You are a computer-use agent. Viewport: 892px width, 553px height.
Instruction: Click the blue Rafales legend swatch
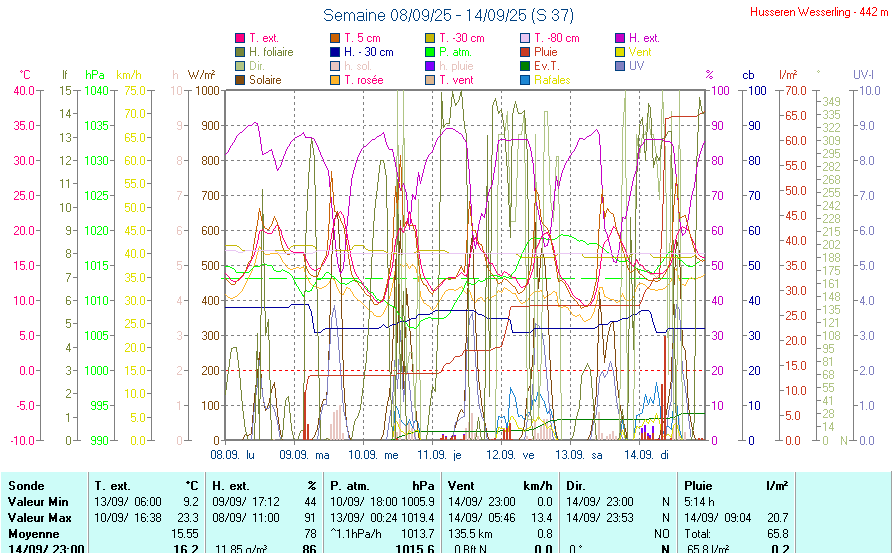[x=525, y=80]
